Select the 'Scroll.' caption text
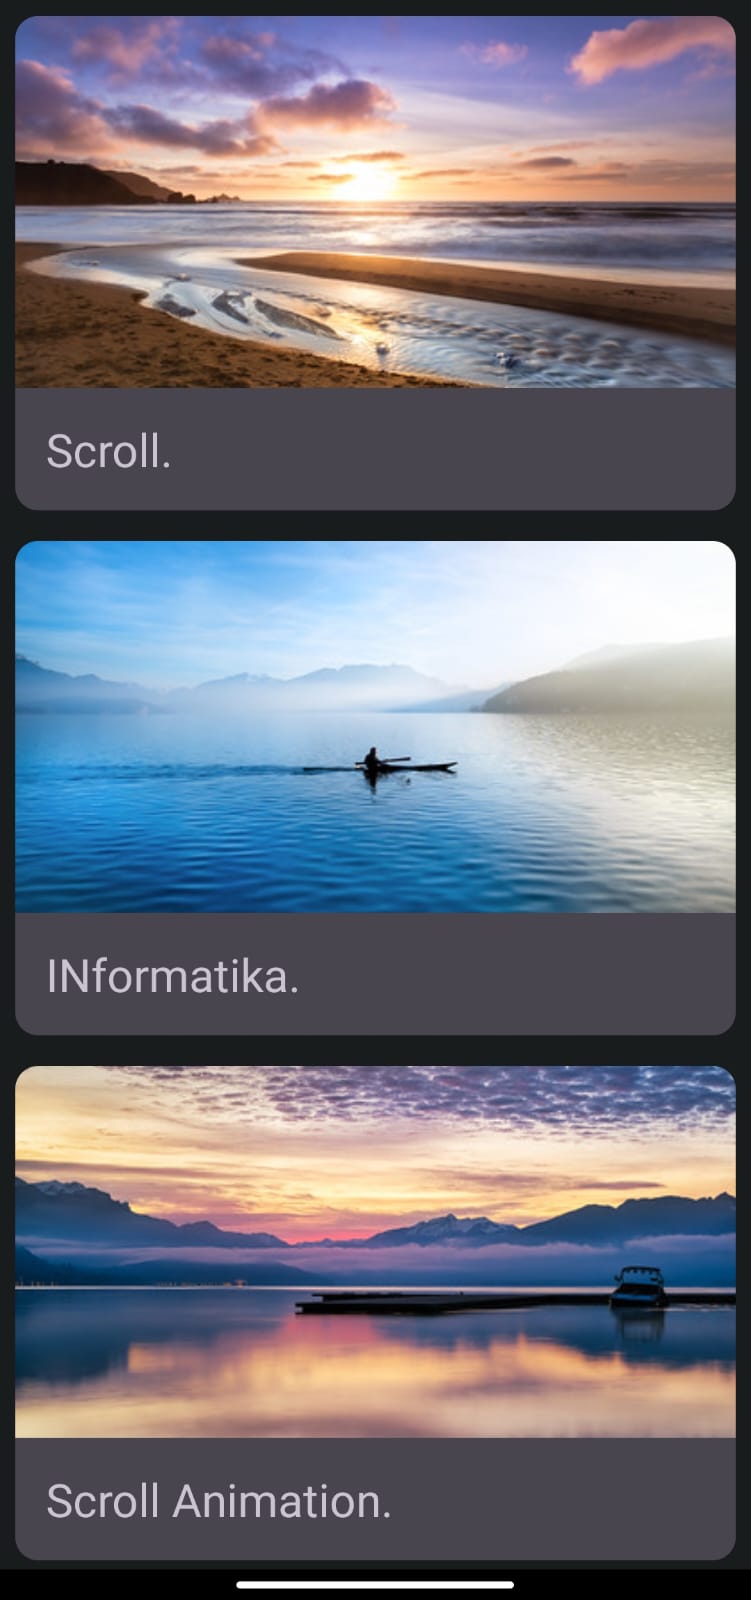This screenshot has height=1600, width=751. [109, 451]
